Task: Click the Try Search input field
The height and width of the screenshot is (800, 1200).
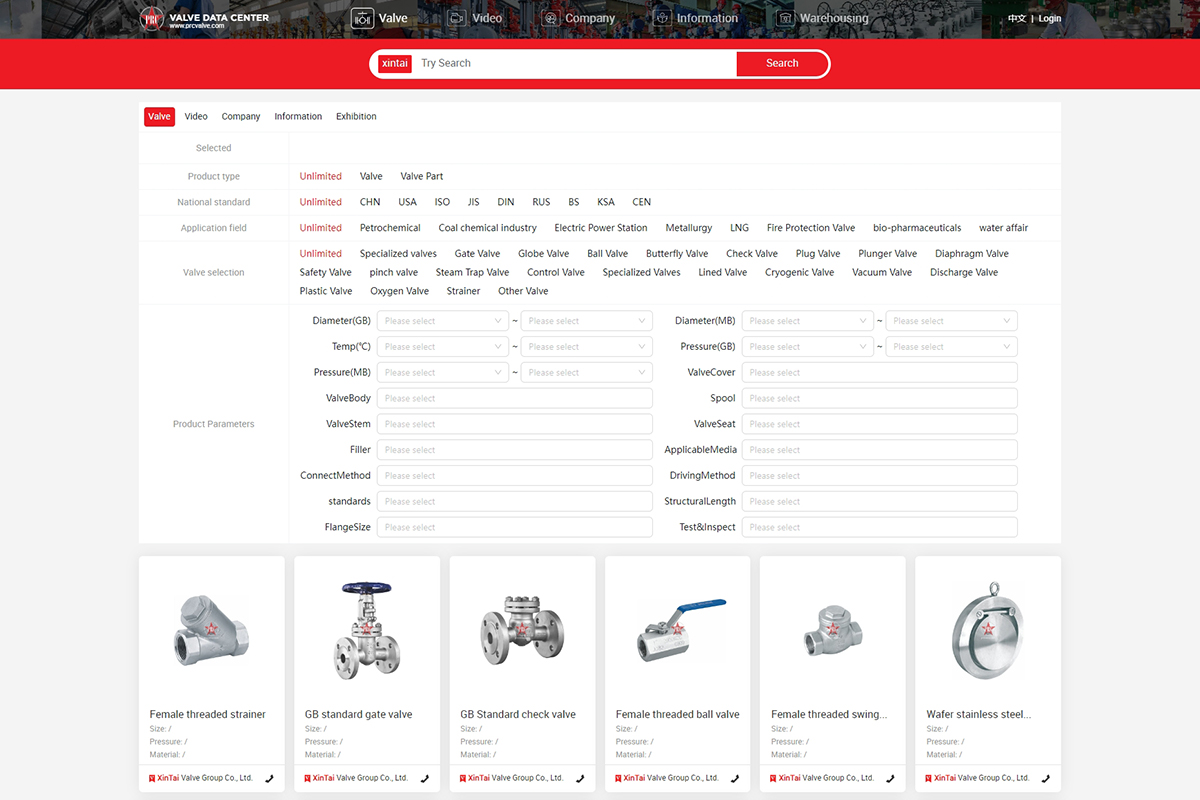Action: 575,64
